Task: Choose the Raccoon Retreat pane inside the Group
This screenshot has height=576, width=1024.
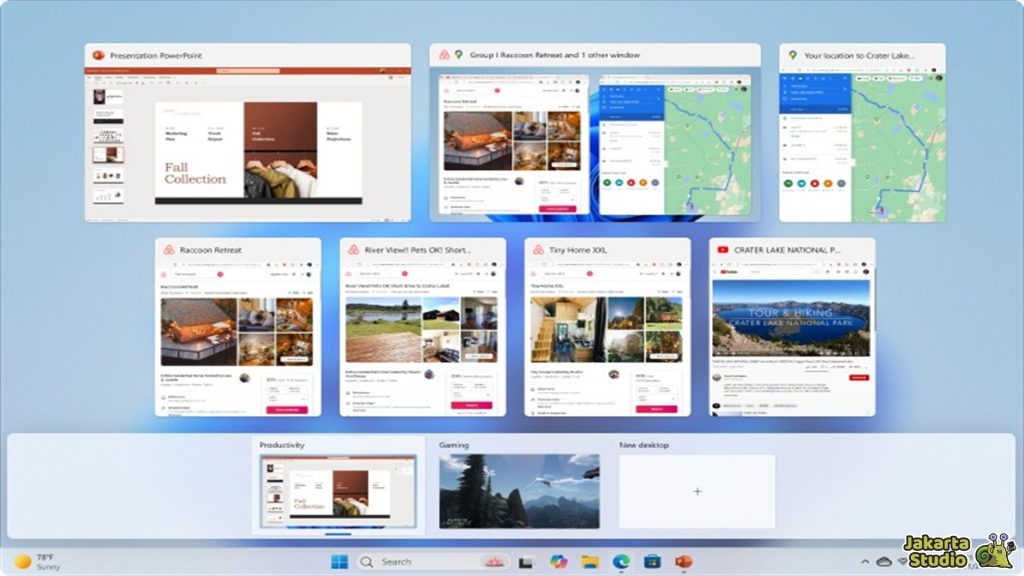Action: coord(514,144)
